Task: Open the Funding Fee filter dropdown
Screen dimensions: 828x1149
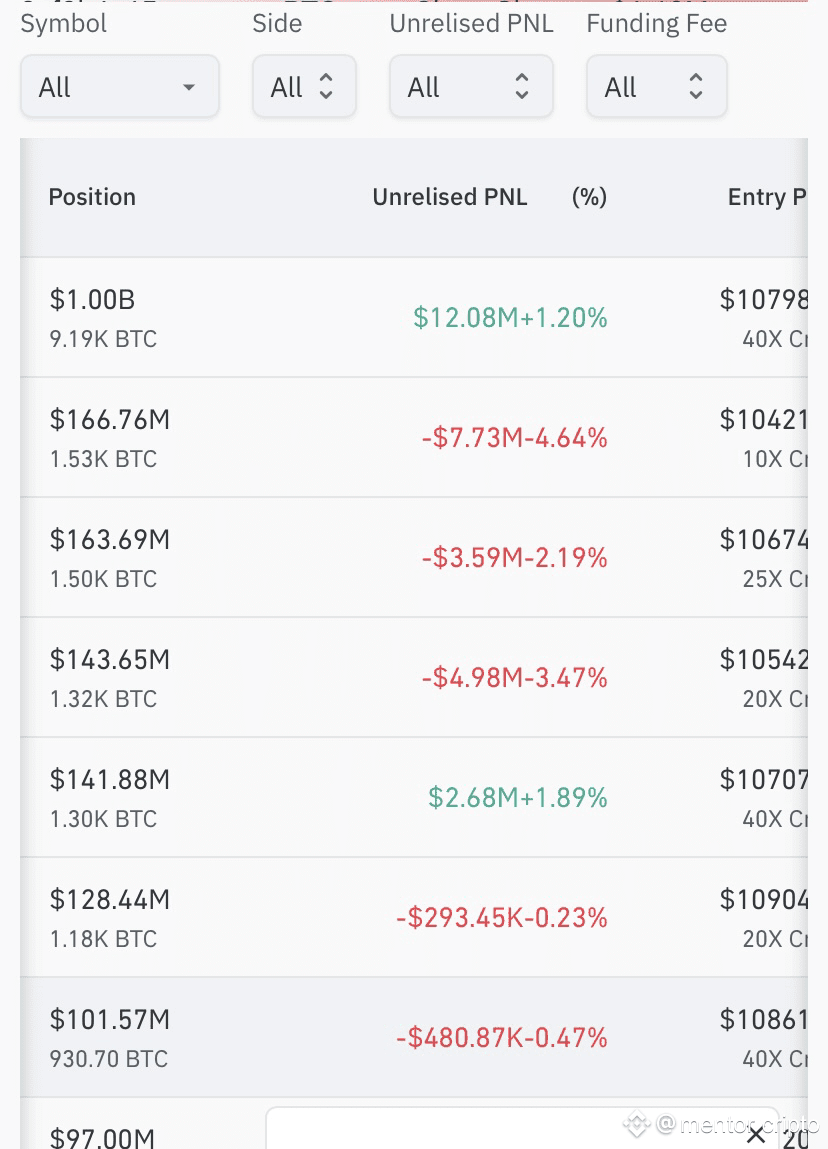Action: (657, 86)
